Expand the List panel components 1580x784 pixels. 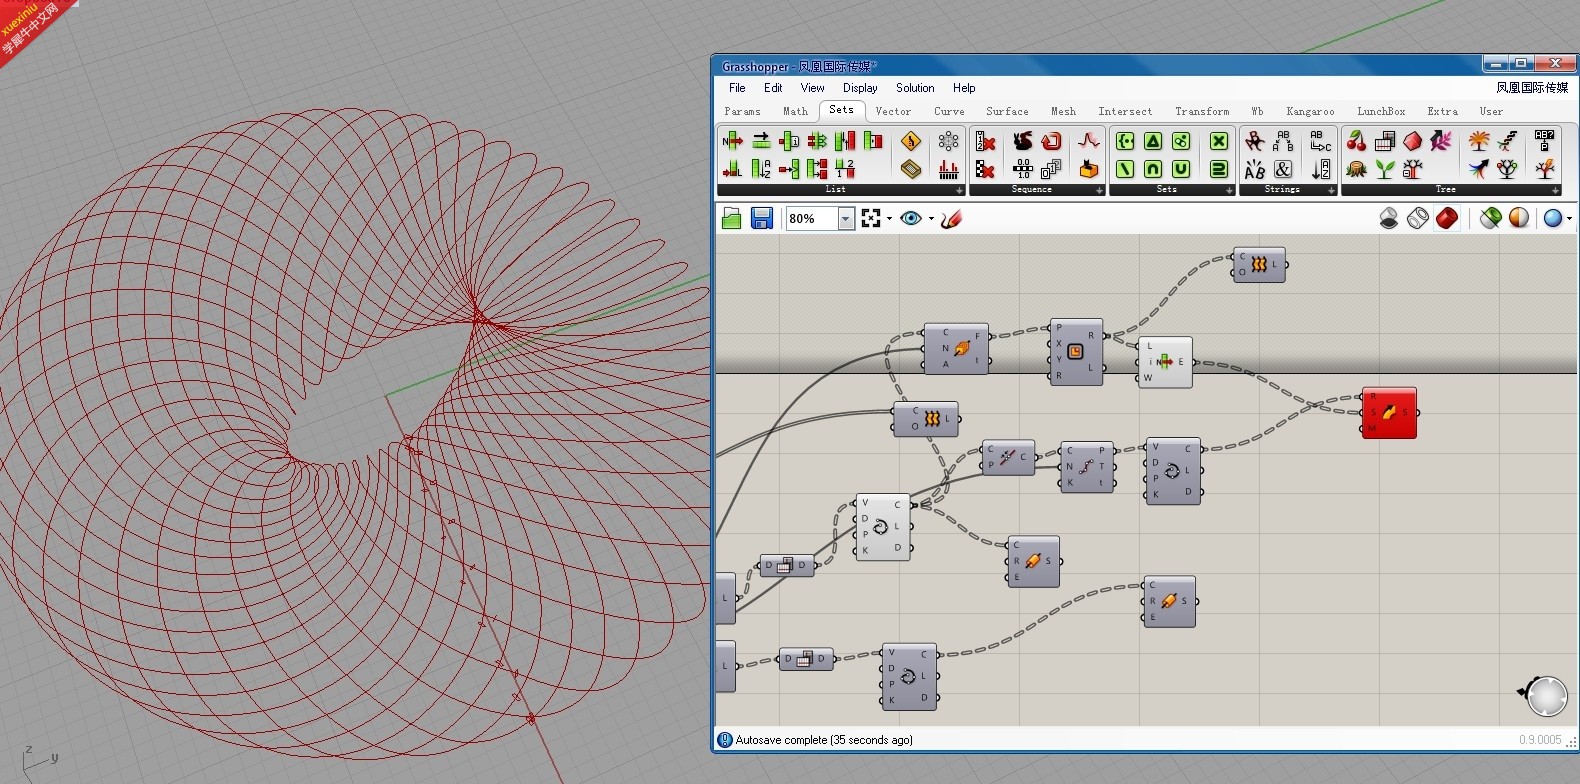959,190
